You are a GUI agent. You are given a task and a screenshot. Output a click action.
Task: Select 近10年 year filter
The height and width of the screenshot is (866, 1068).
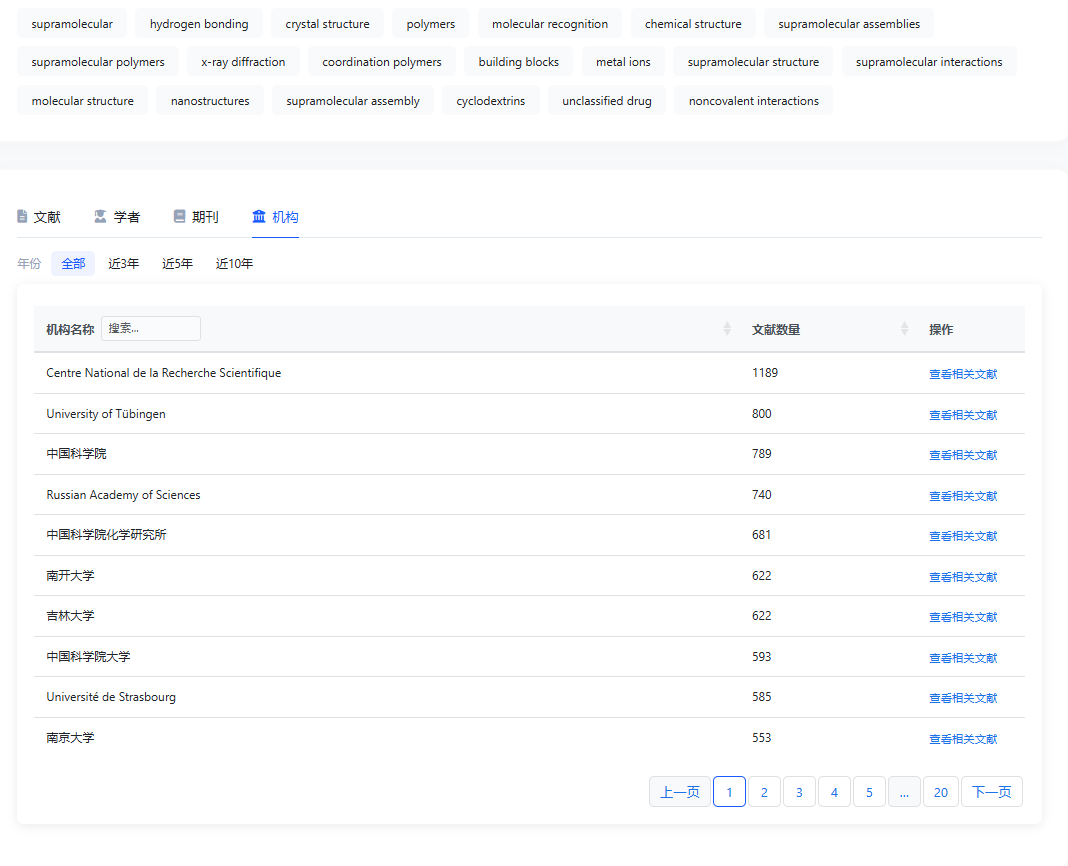234,264
